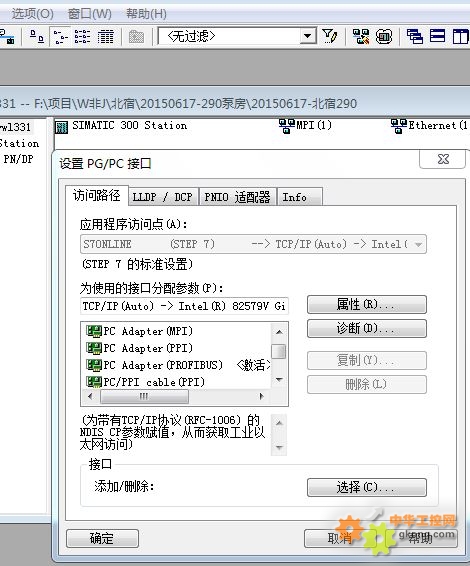This screenshot has height=566, width=470.
Task: Switch to small icons view
Action: pyautogui.click(x=60, y=36)
